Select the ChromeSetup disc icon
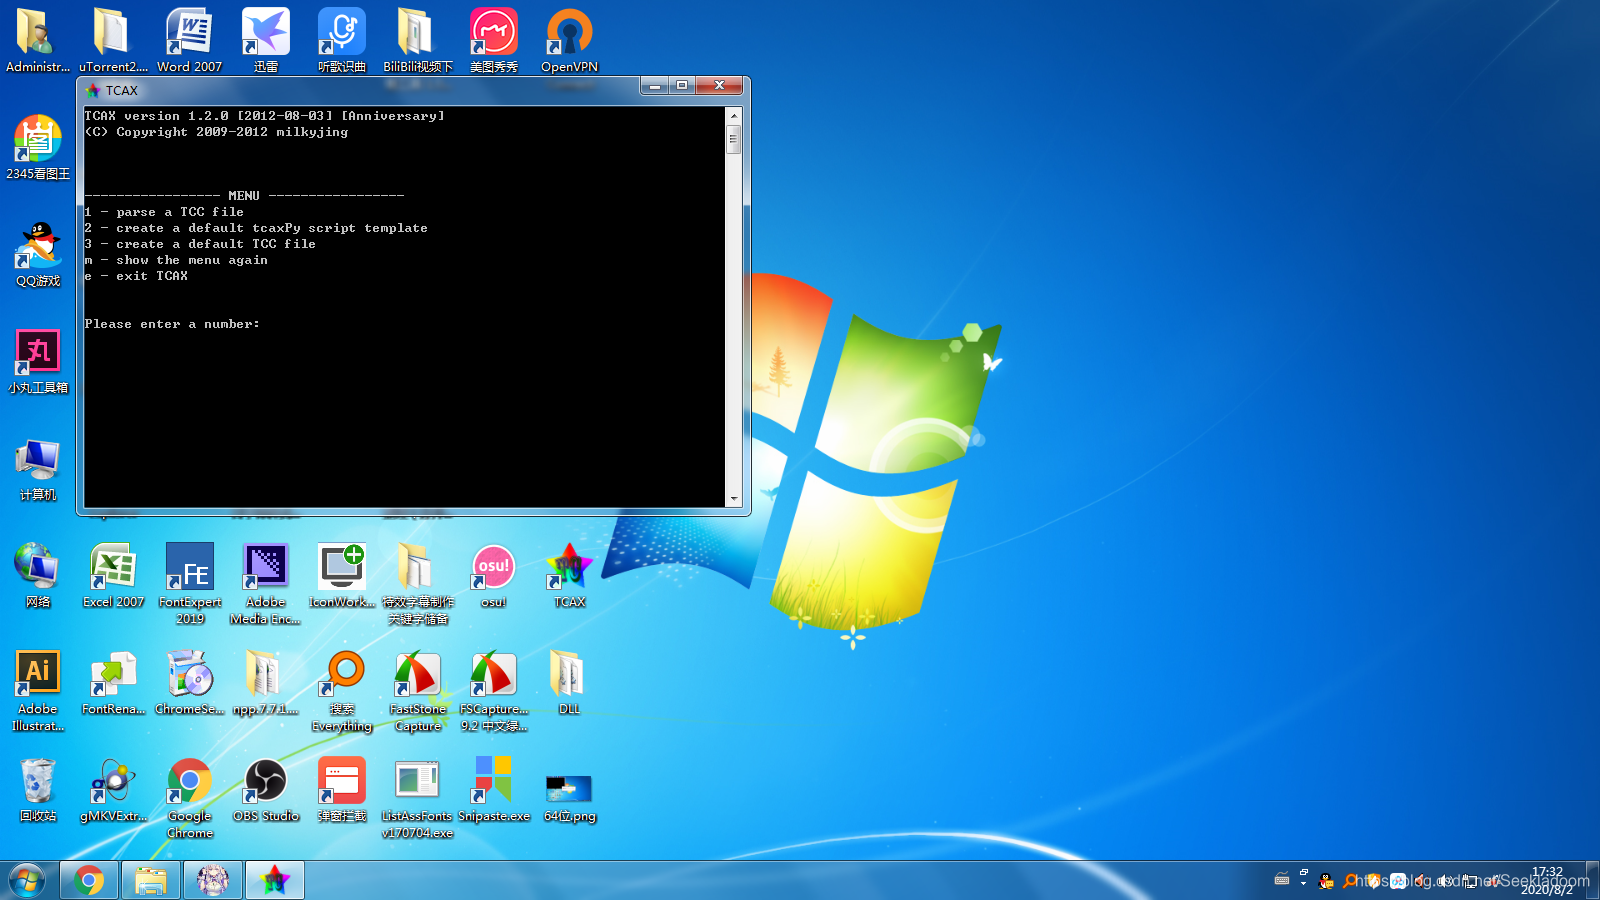This screenshot has width=1600, height=900. pos(190,682)
